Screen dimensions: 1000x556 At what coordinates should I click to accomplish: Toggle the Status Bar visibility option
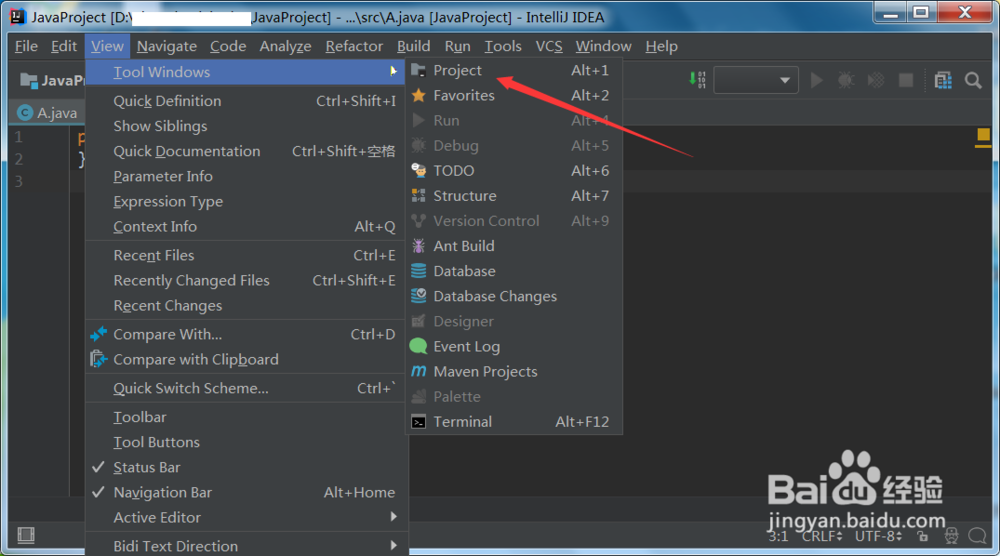point(247,467)
